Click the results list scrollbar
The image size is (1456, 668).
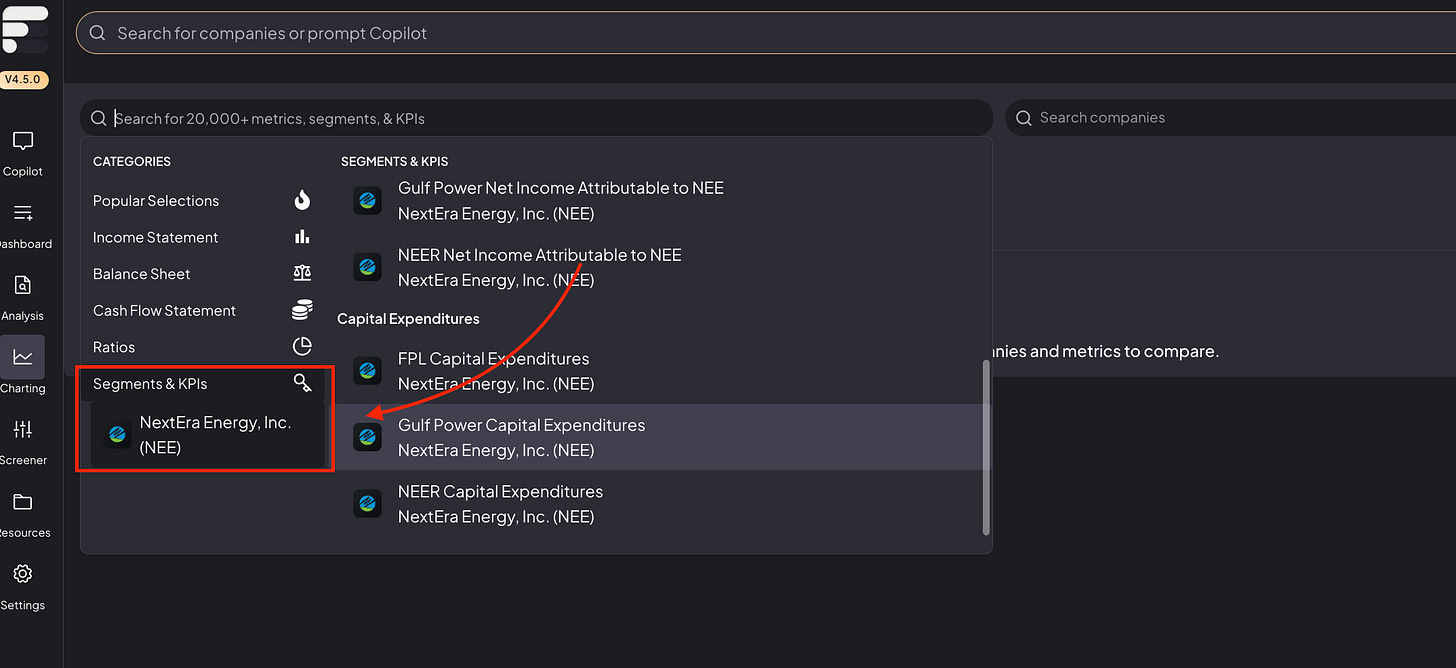(x=987, y=447)
